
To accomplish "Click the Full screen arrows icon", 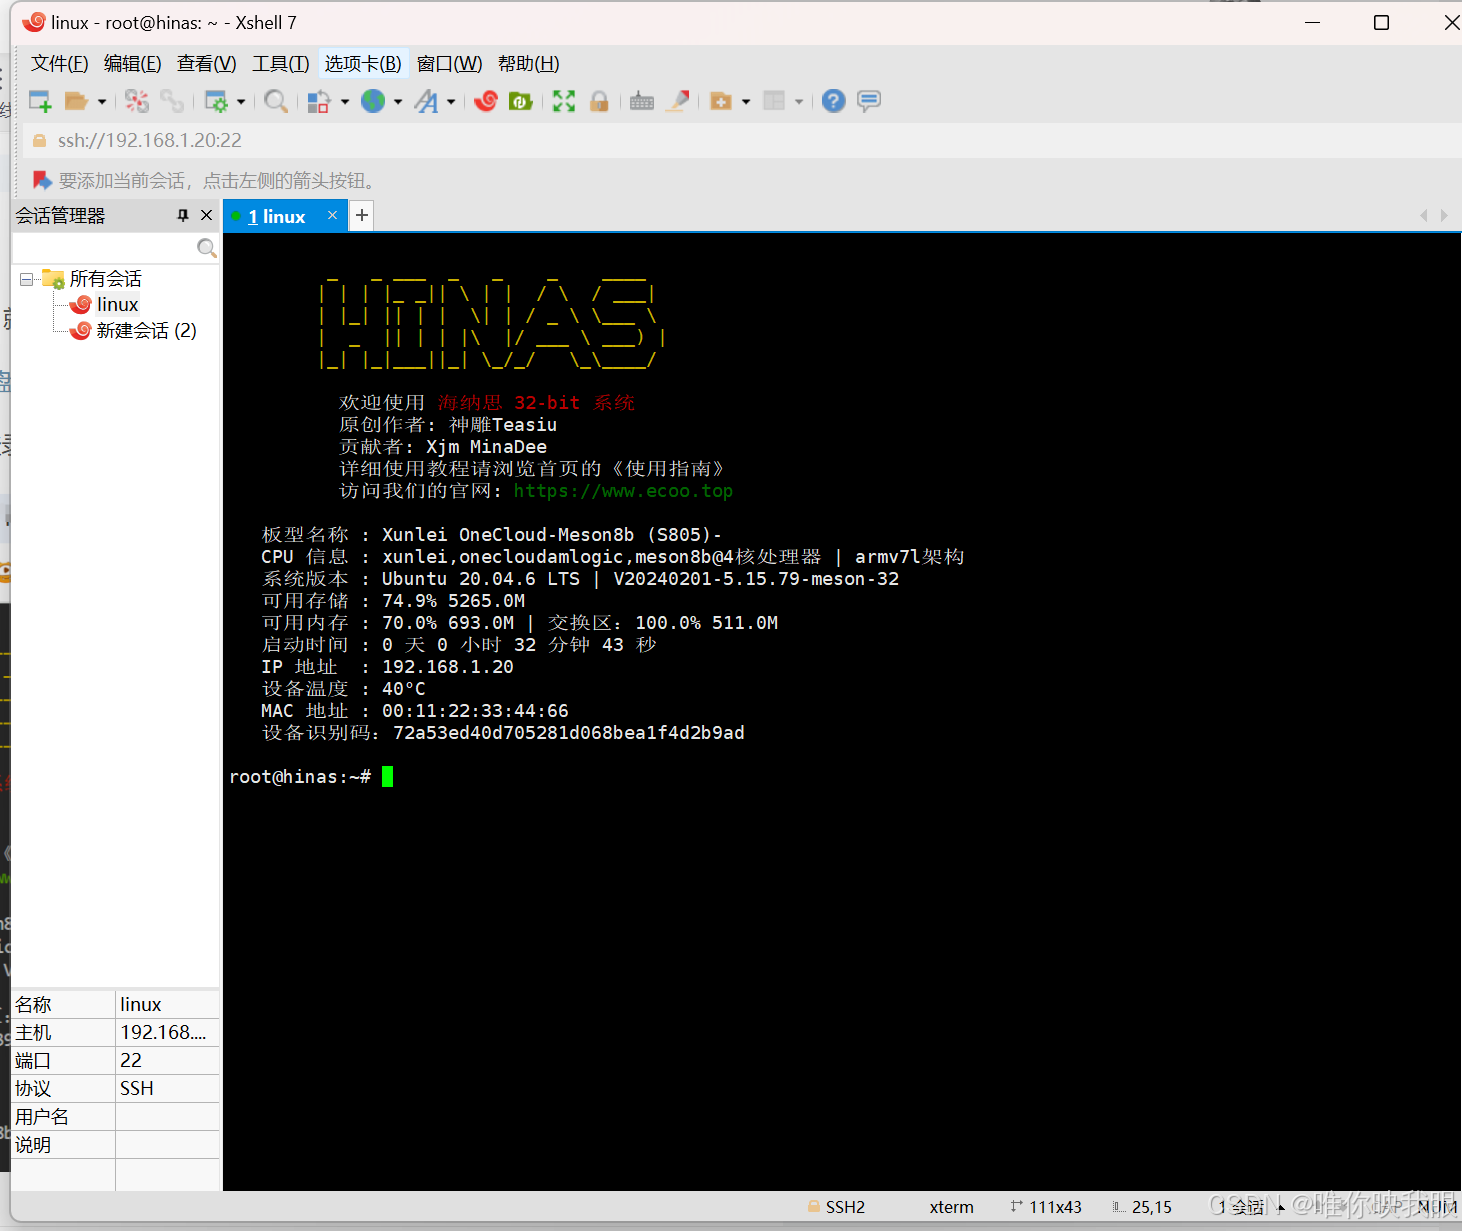I will tap(564, 101).
